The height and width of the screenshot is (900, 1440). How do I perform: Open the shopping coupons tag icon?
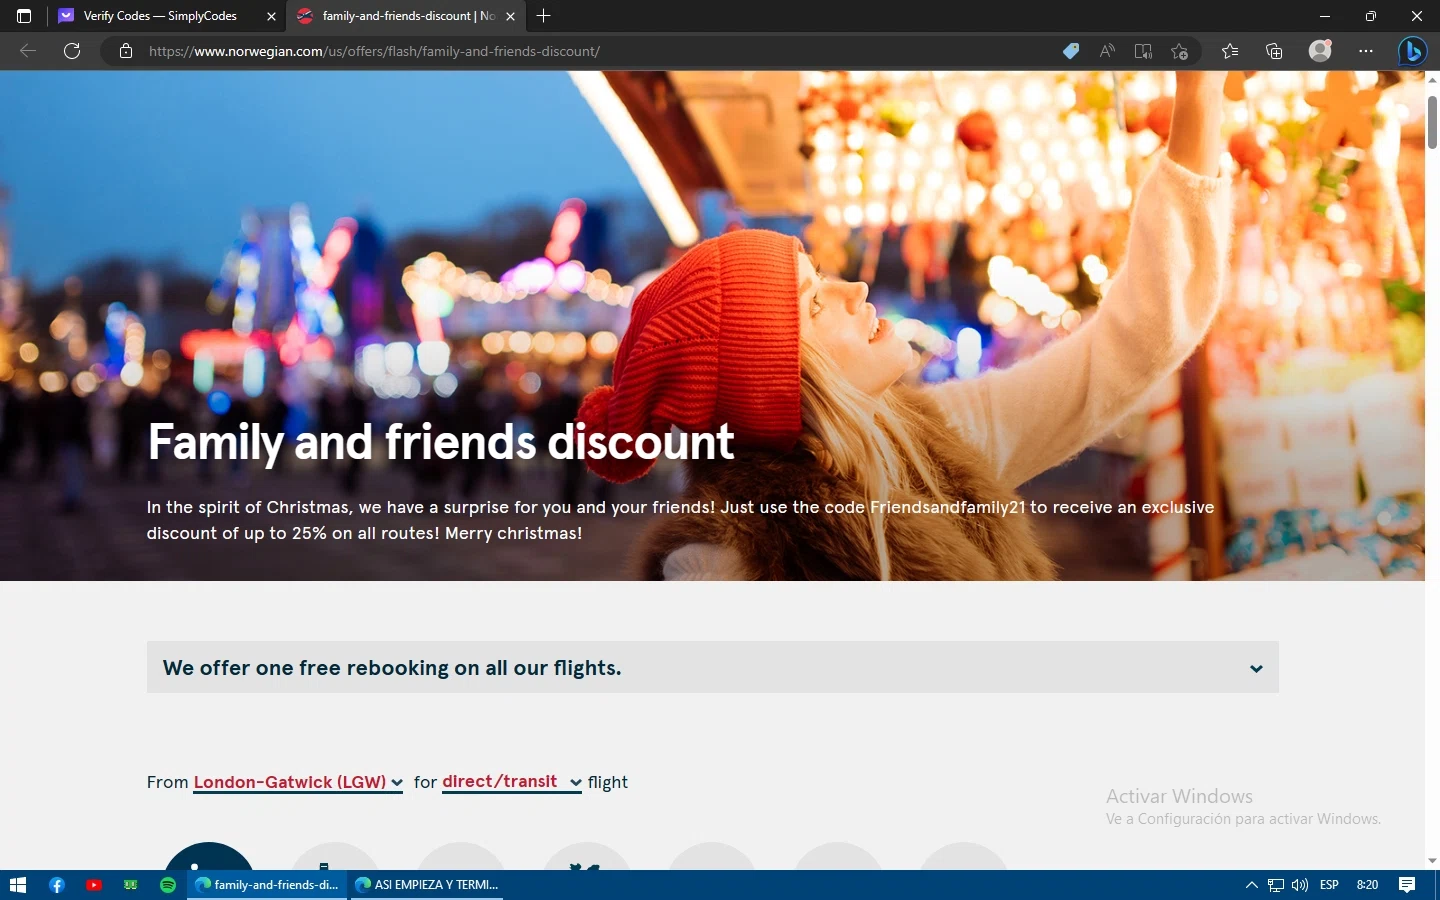[1071, 51]
